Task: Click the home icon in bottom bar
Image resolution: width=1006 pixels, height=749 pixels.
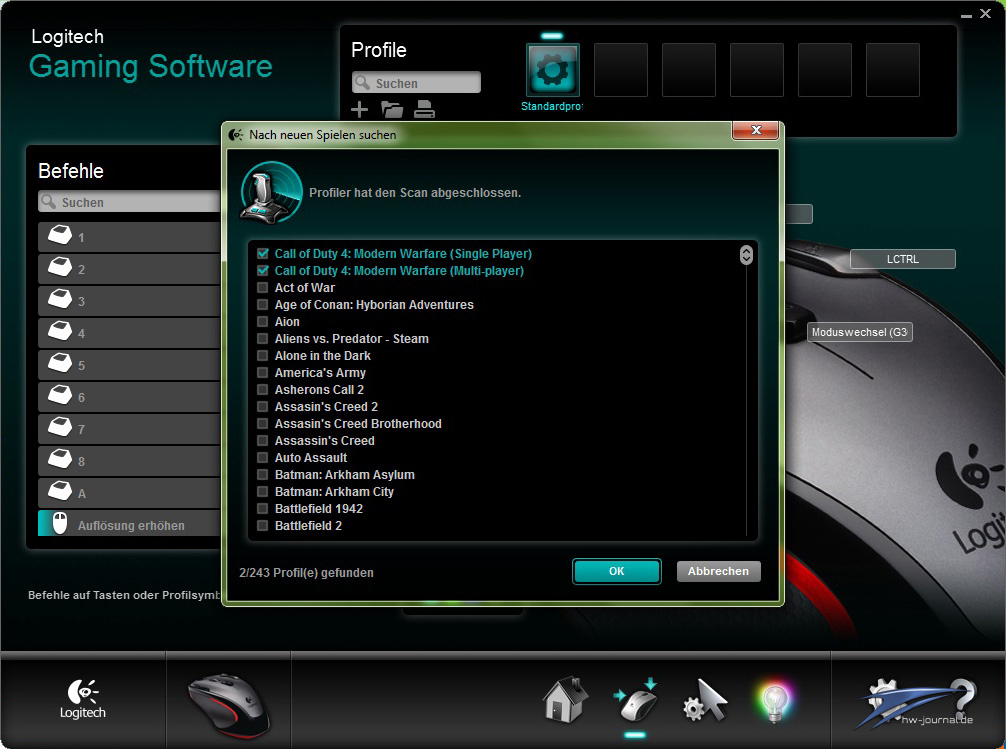Action: tap(565, 699)
